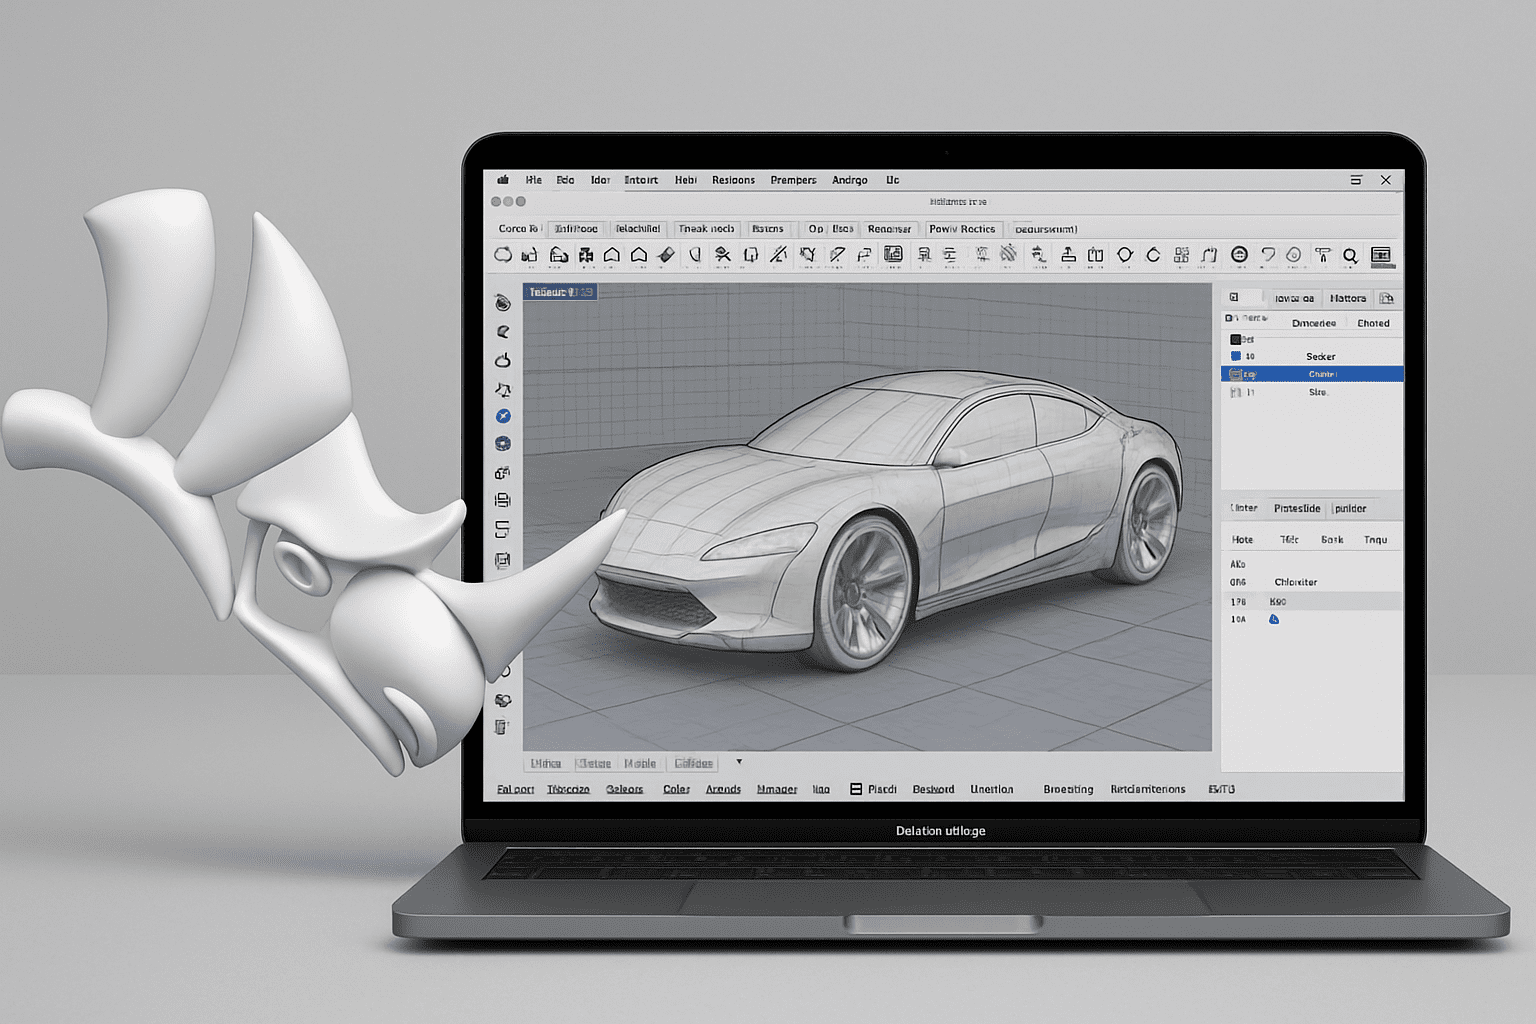Select the blue compass icon in left sidebar

(x=503, y=416)
